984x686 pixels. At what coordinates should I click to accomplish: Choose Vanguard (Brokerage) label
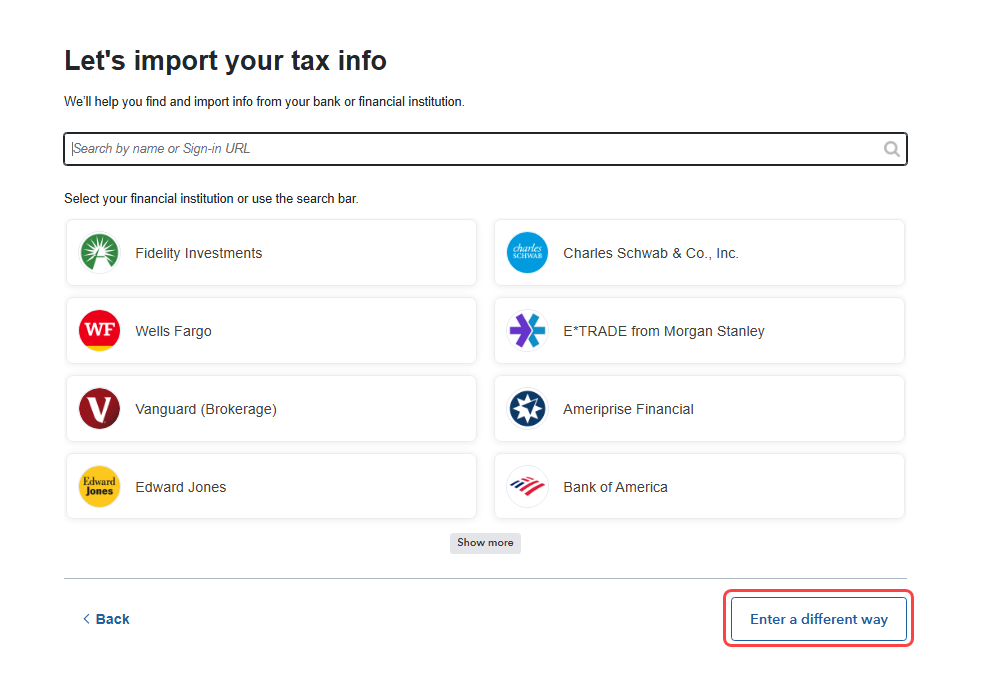[x=206, y=409]
